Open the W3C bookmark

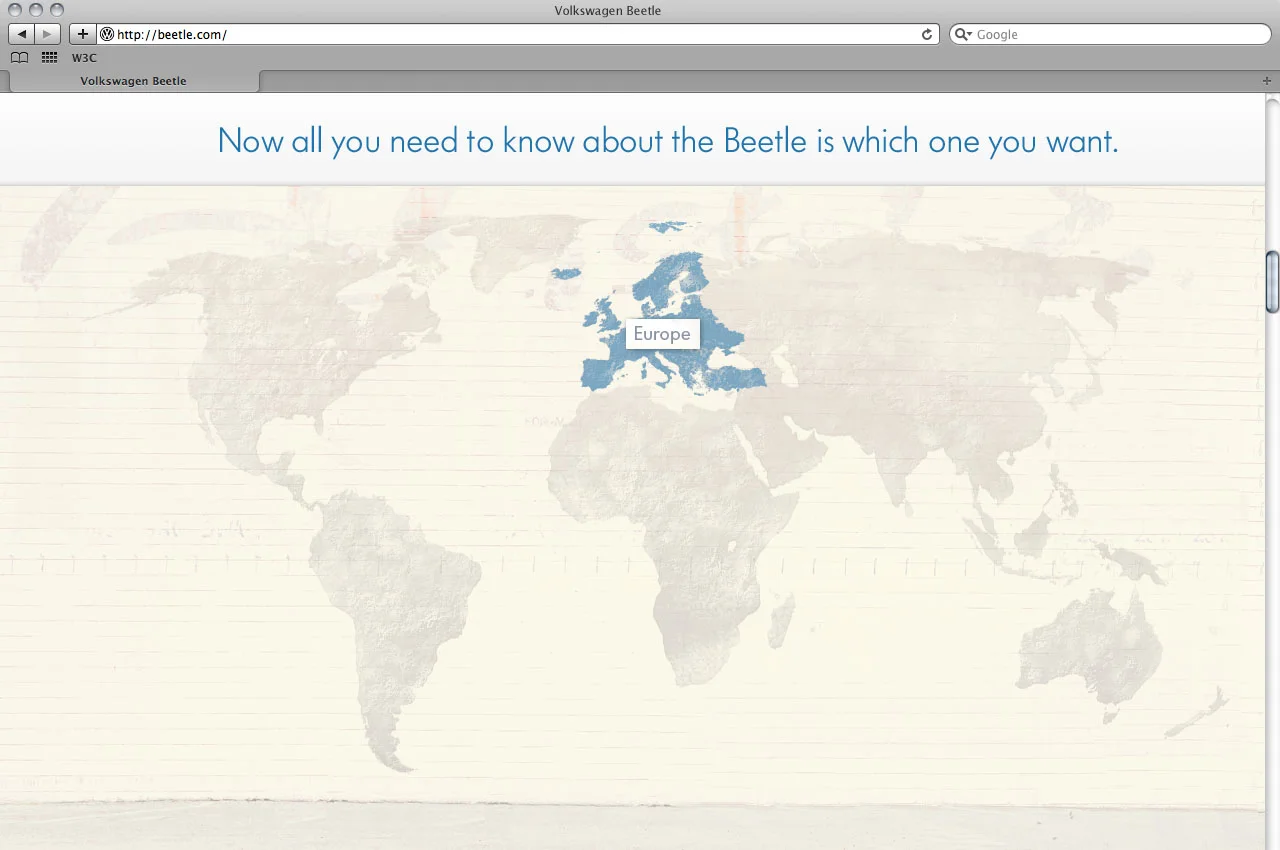tap(84, 58)
